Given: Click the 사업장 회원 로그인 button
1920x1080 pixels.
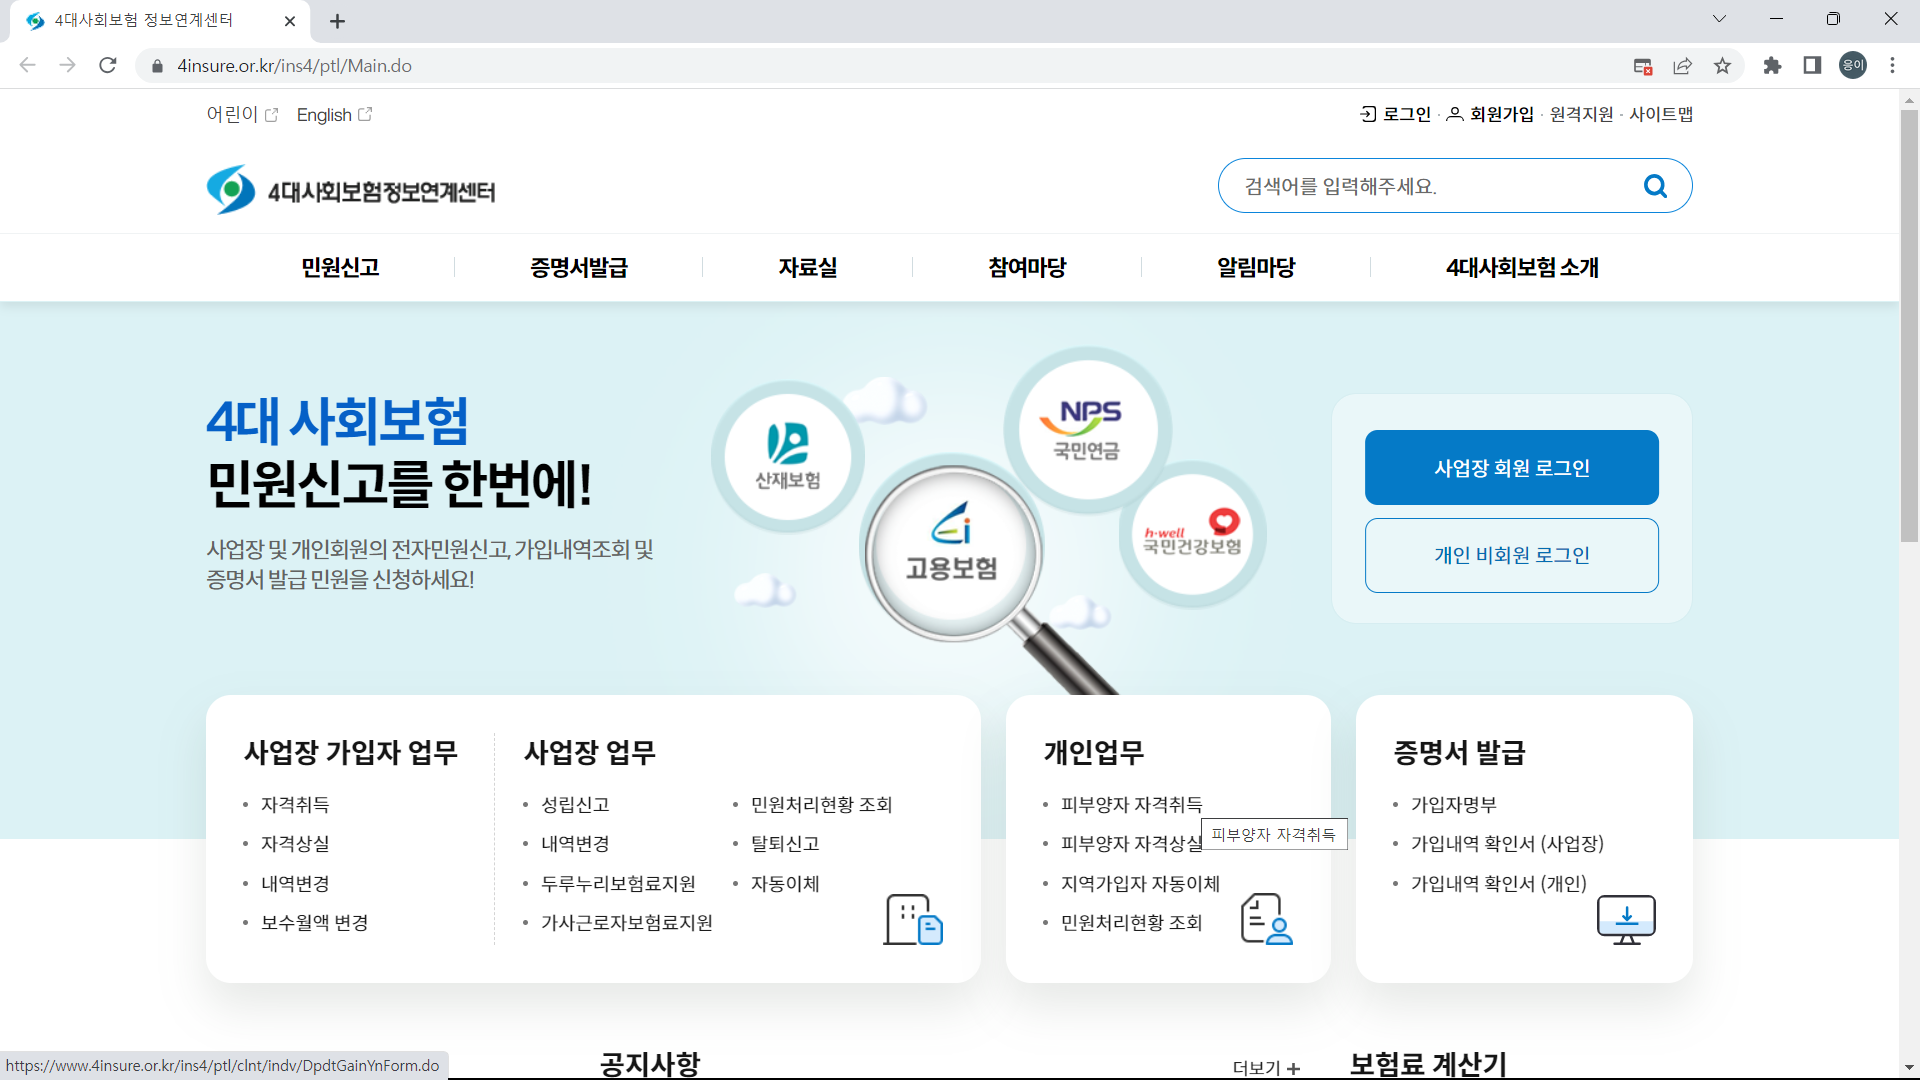Looking at the screenshot, I should pyautogui.click(x=1511, y=467).
